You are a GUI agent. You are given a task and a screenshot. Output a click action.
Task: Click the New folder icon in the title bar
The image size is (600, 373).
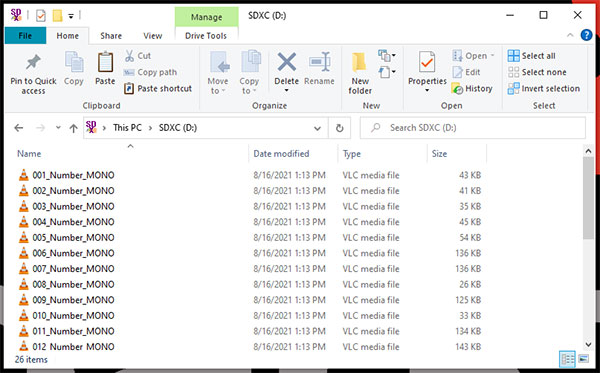coord(57,16)
